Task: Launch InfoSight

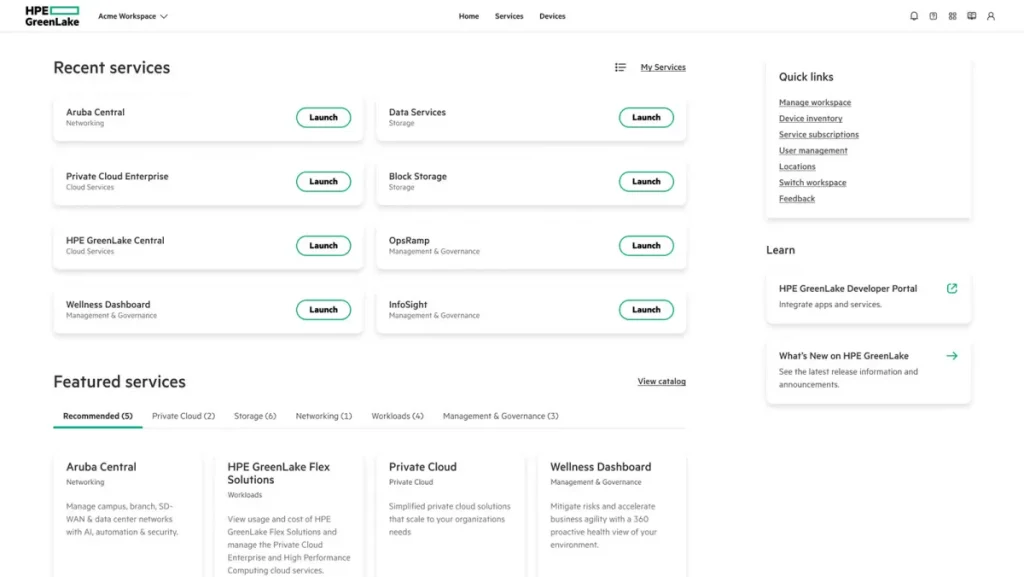Action: (x=646, y=309)
